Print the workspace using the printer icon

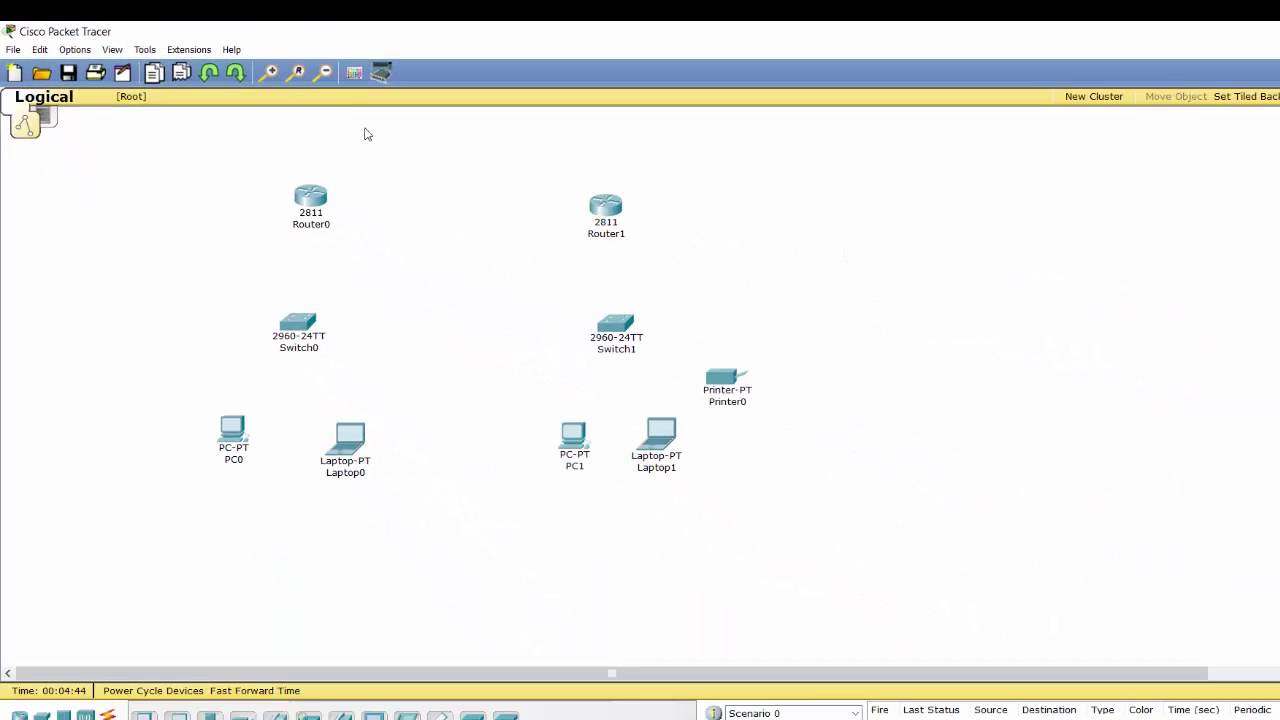[x=96, y=73]
